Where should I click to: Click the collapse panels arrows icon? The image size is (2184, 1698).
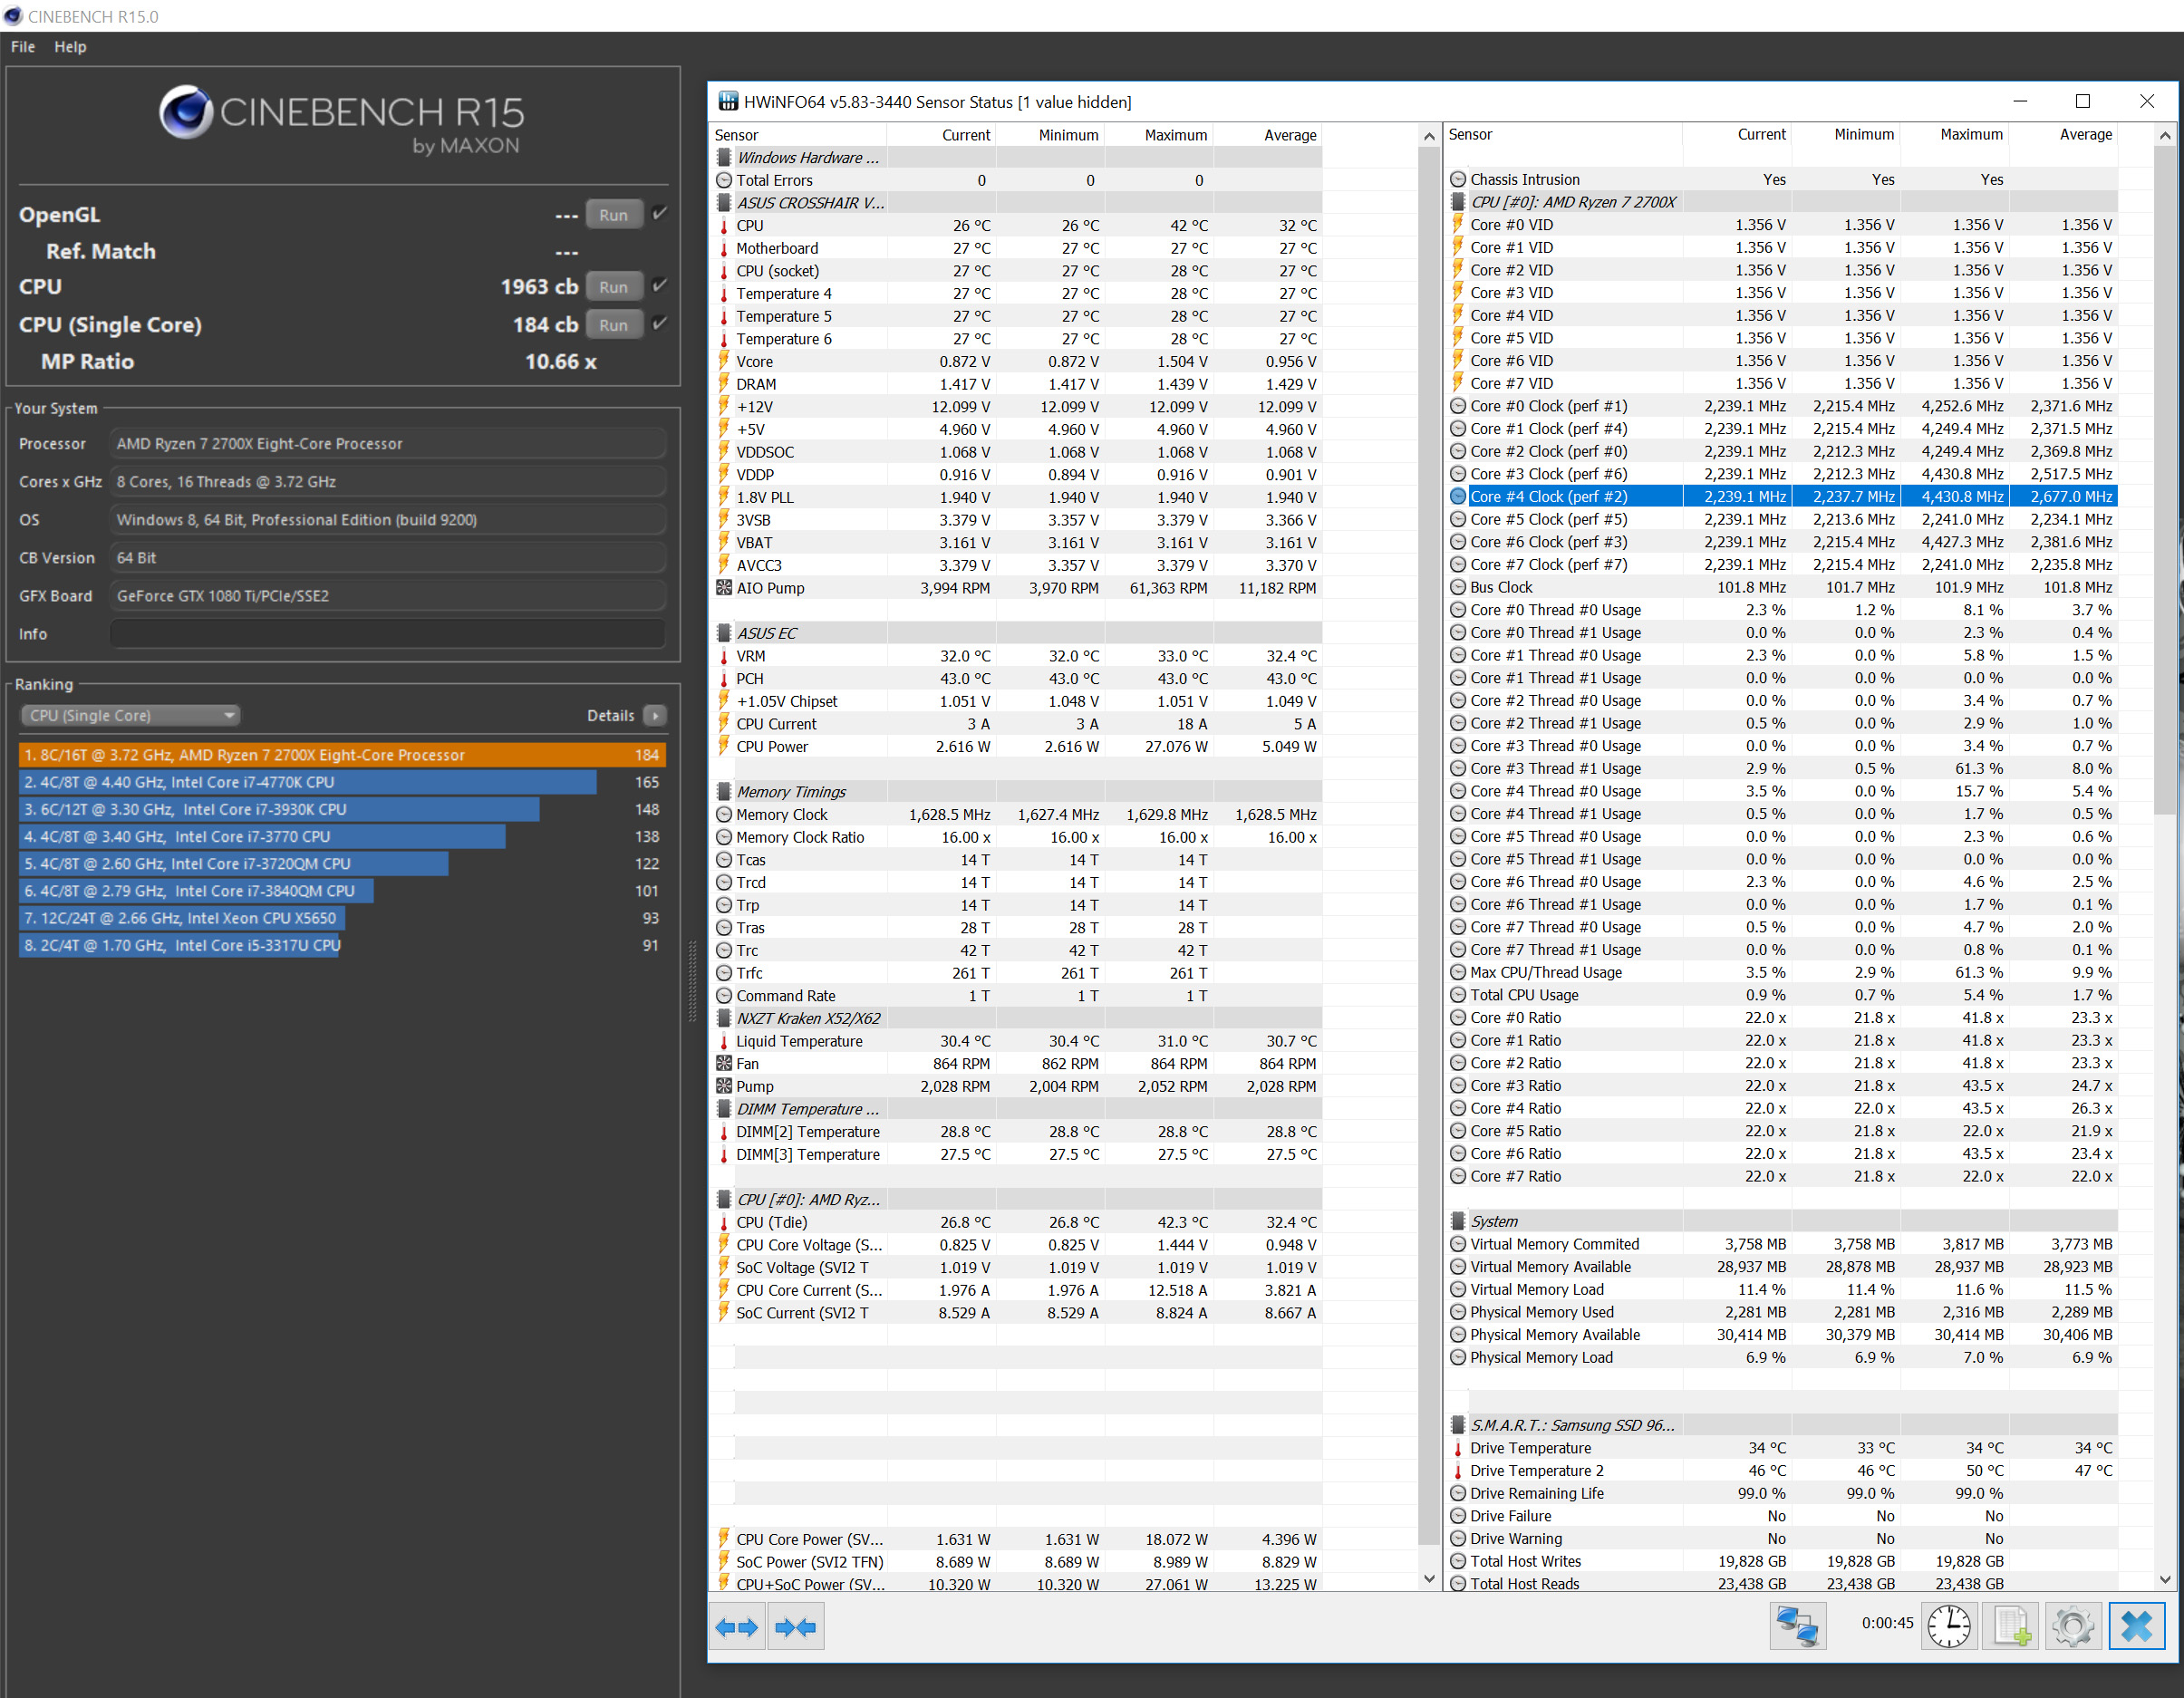click(x=796, y=1627)
